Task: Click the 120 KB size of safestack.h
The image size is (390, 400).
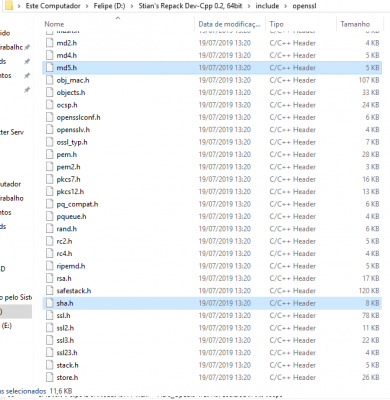Action: (x=369, y=291)
